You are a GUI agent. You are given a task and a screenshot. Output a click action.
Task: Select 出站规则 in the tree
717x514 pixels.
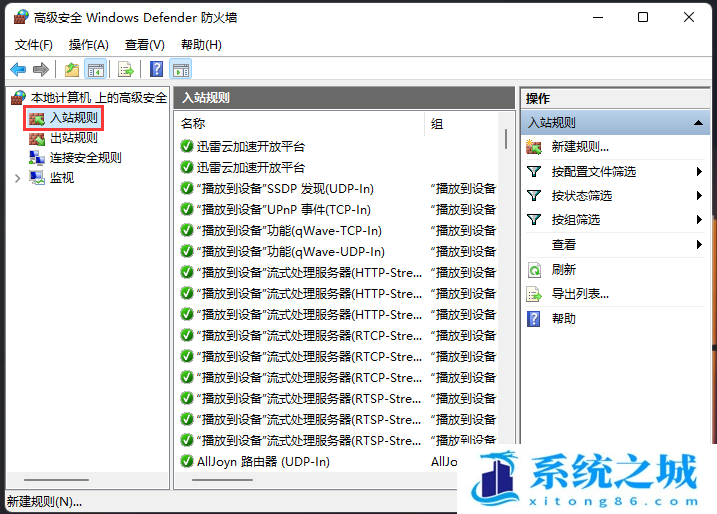click(x=74, y=138)
